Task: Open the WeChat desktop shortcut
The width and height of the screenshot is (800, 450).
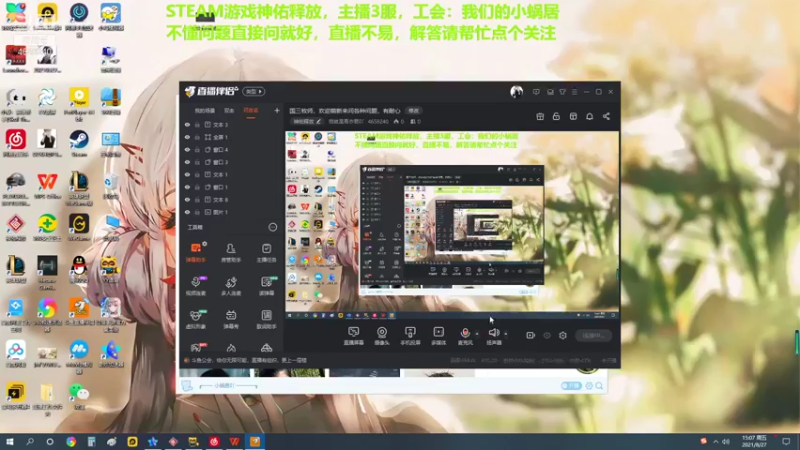Action: click(x=79, y=395)
